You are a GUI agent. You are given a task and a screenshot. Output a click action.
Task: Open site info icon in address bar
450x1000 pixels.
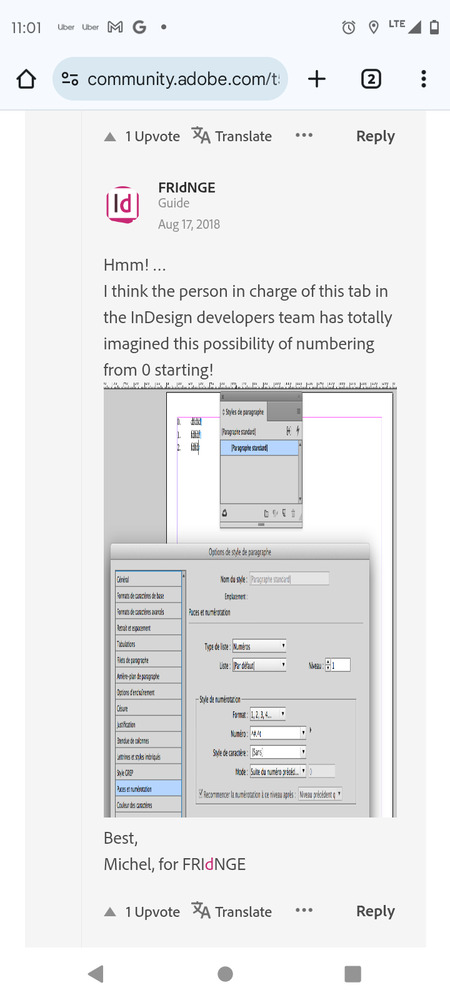pyautogui.click(x=70, y=79)
